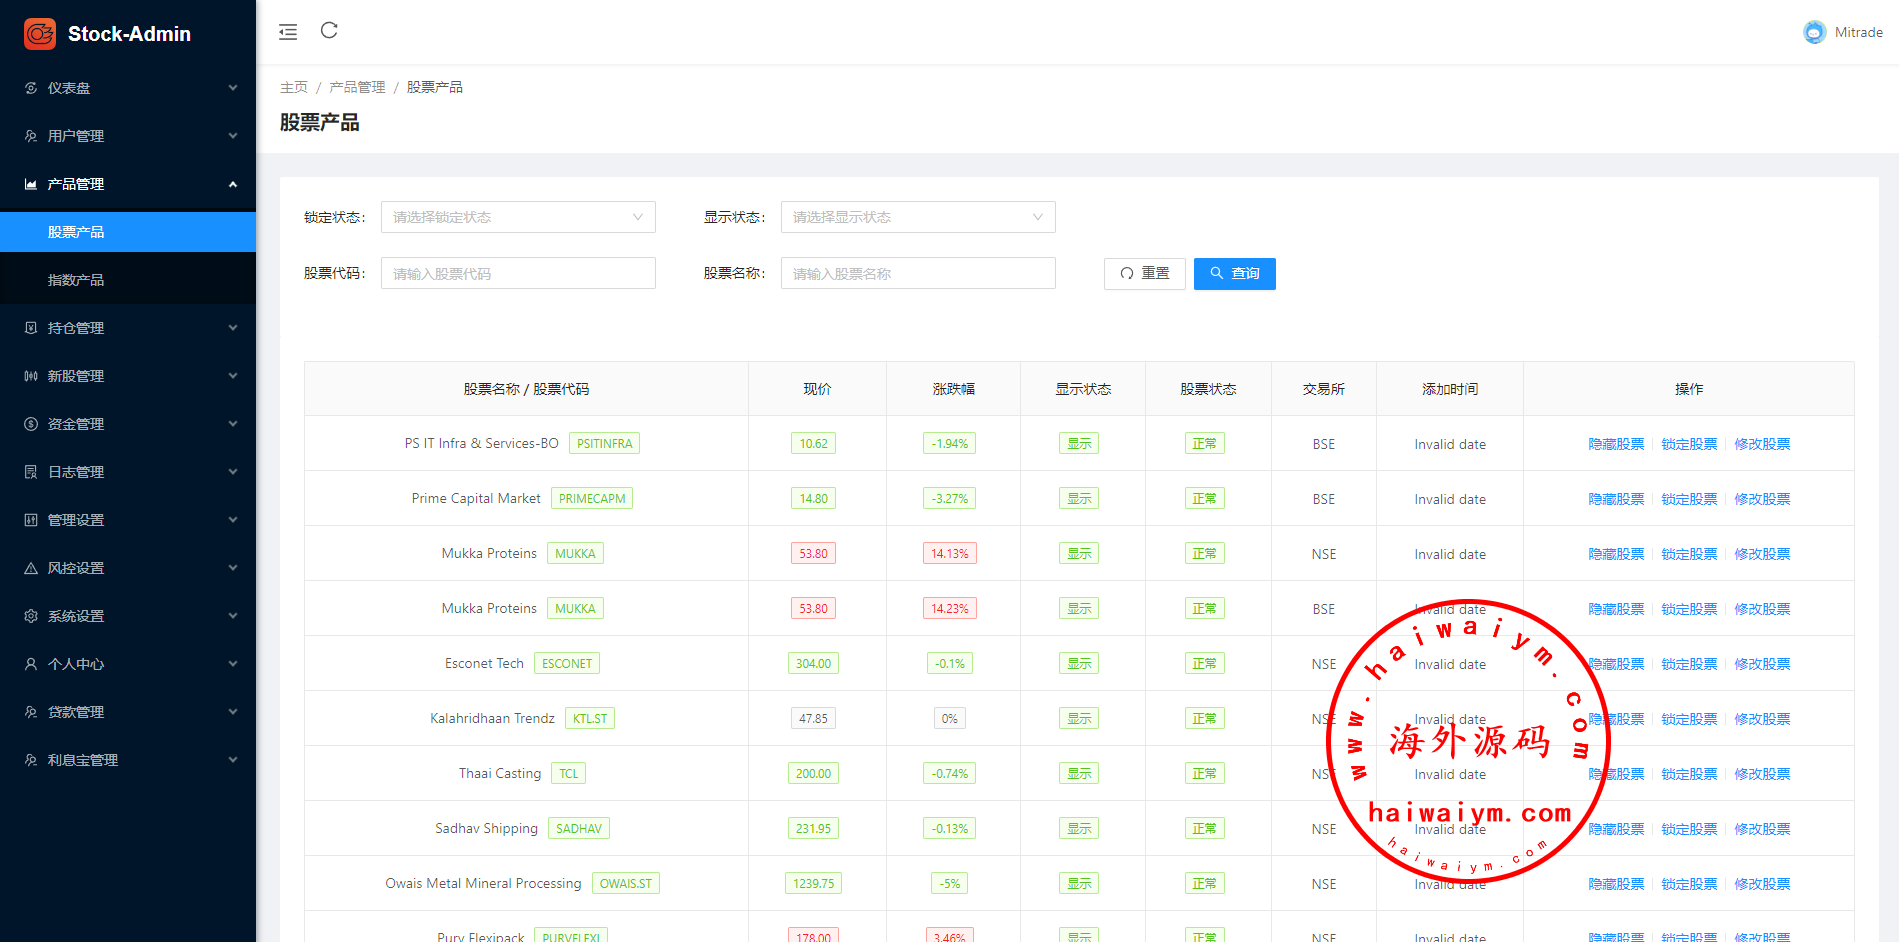The image size is (1899, 942).
Task: Click the 查询 search button
Action: pos(1234,273)
